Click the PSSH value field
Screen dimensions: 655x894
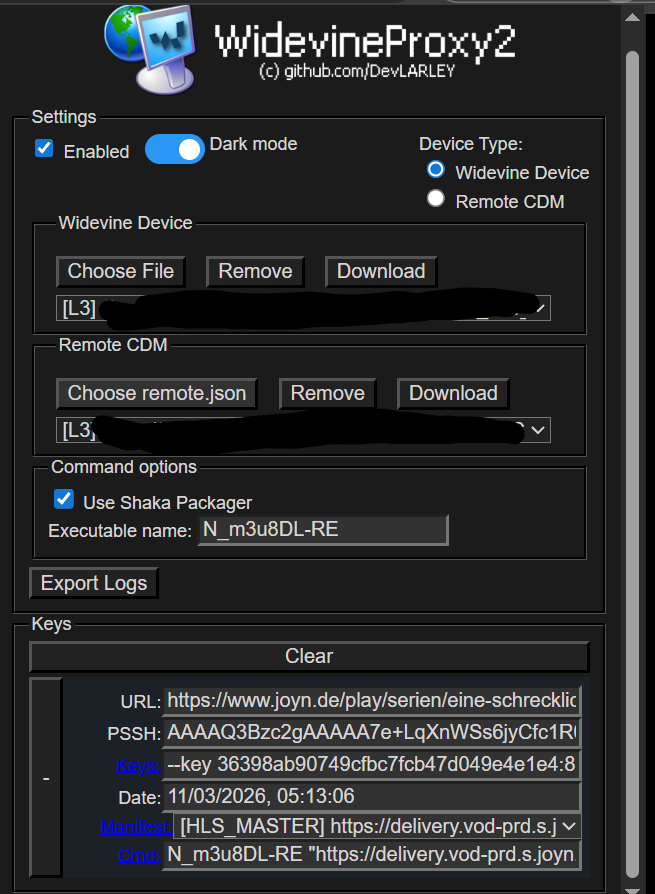(372, 733)
